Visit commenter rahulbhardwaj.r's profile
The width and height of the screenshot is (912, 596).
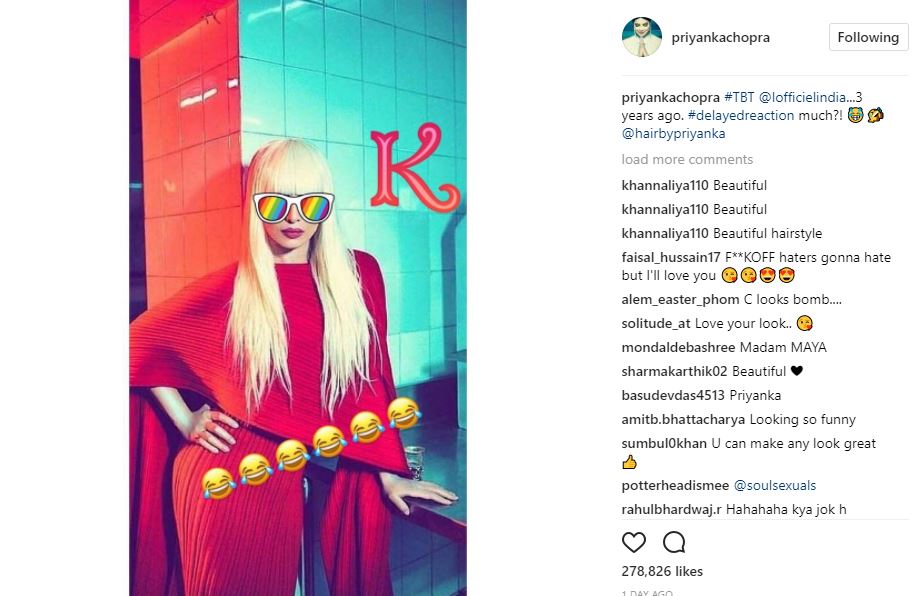click(x=671, y=509)
